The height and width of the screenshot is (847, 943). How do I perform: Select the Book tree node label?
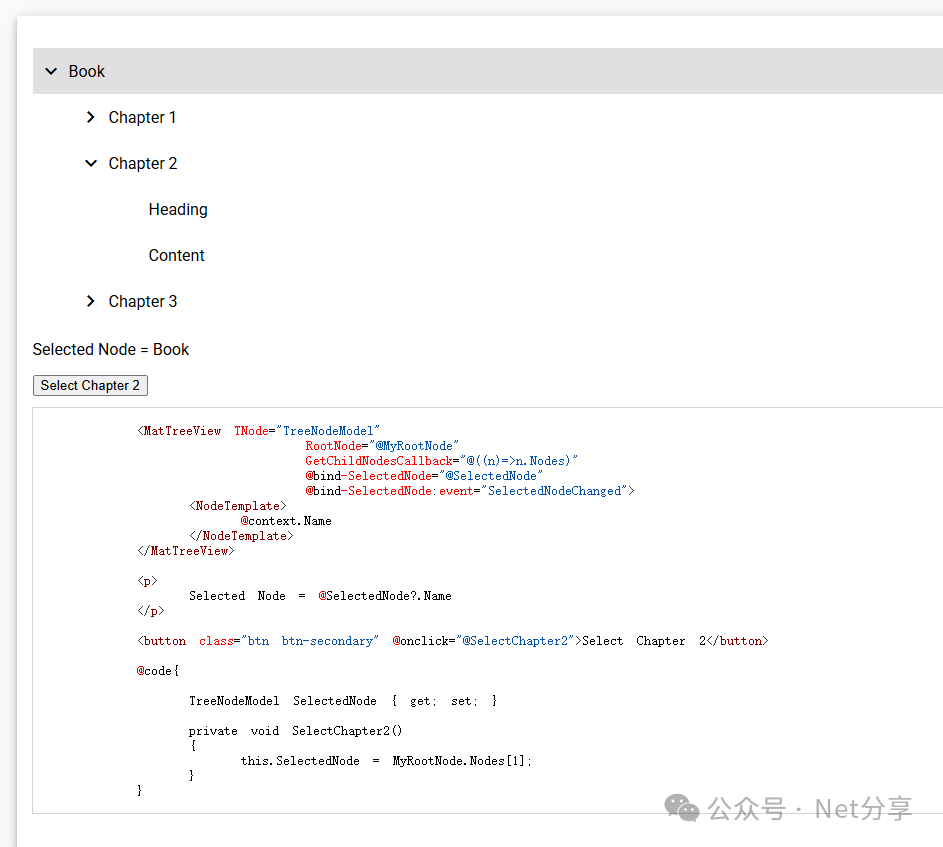[x=87, y=71]
